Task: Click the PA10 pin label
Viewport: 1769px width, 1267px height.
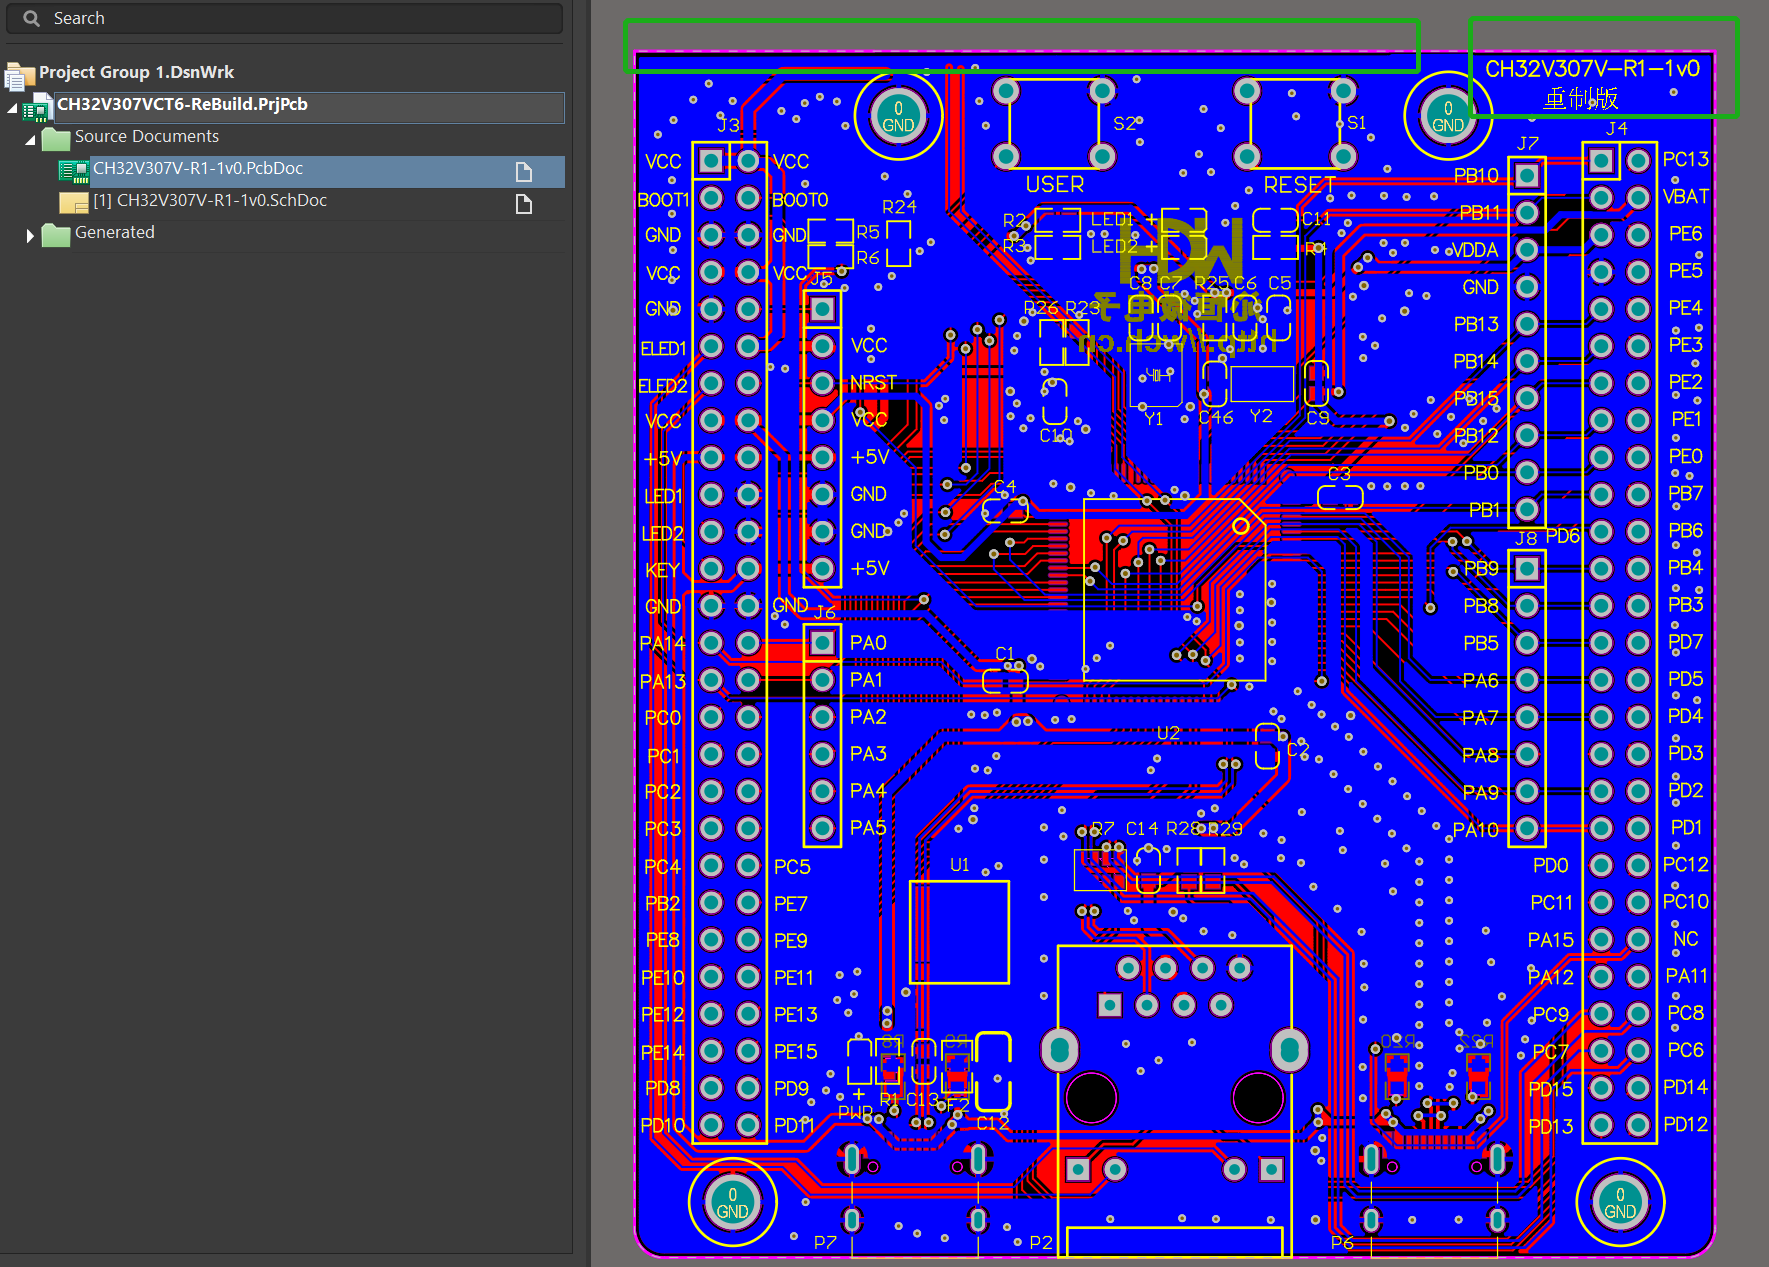Action: tap(1476, 830)
